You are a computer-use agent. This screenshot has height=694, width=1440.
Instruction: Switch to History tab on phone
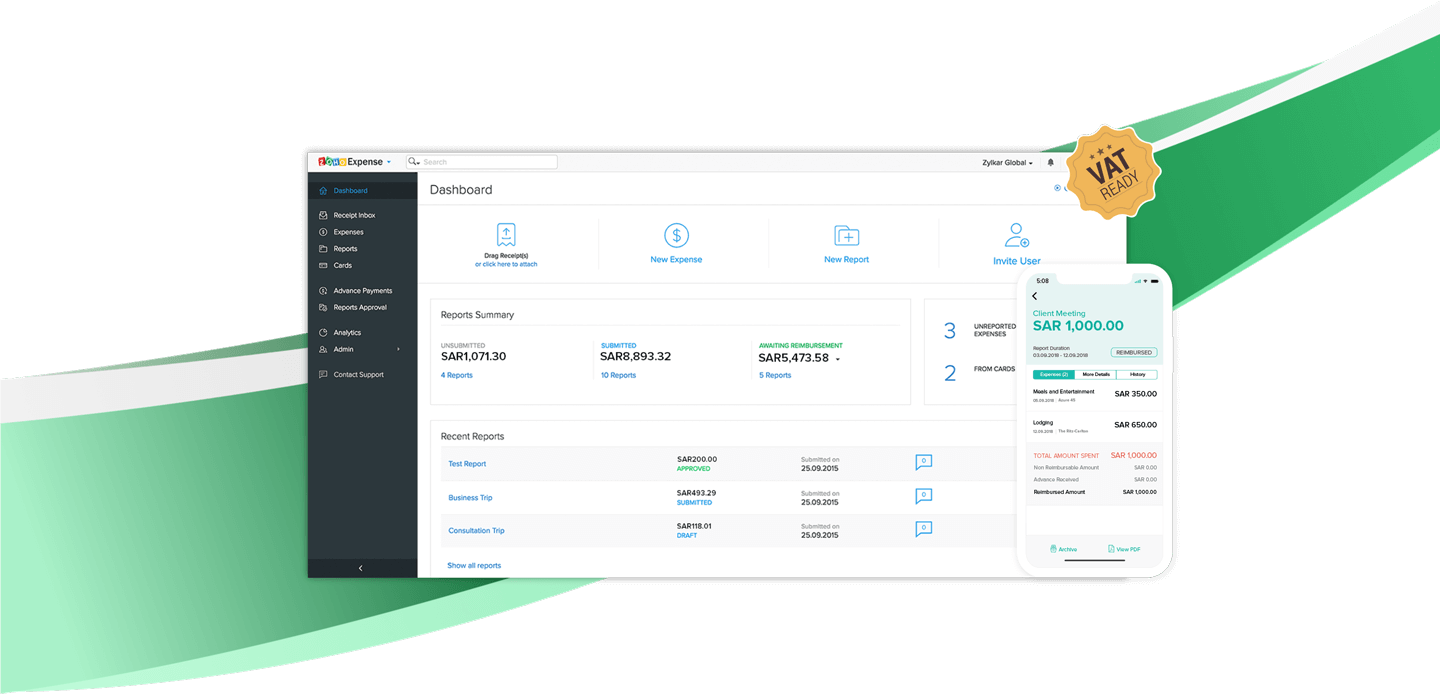[x=1137, y=375]
